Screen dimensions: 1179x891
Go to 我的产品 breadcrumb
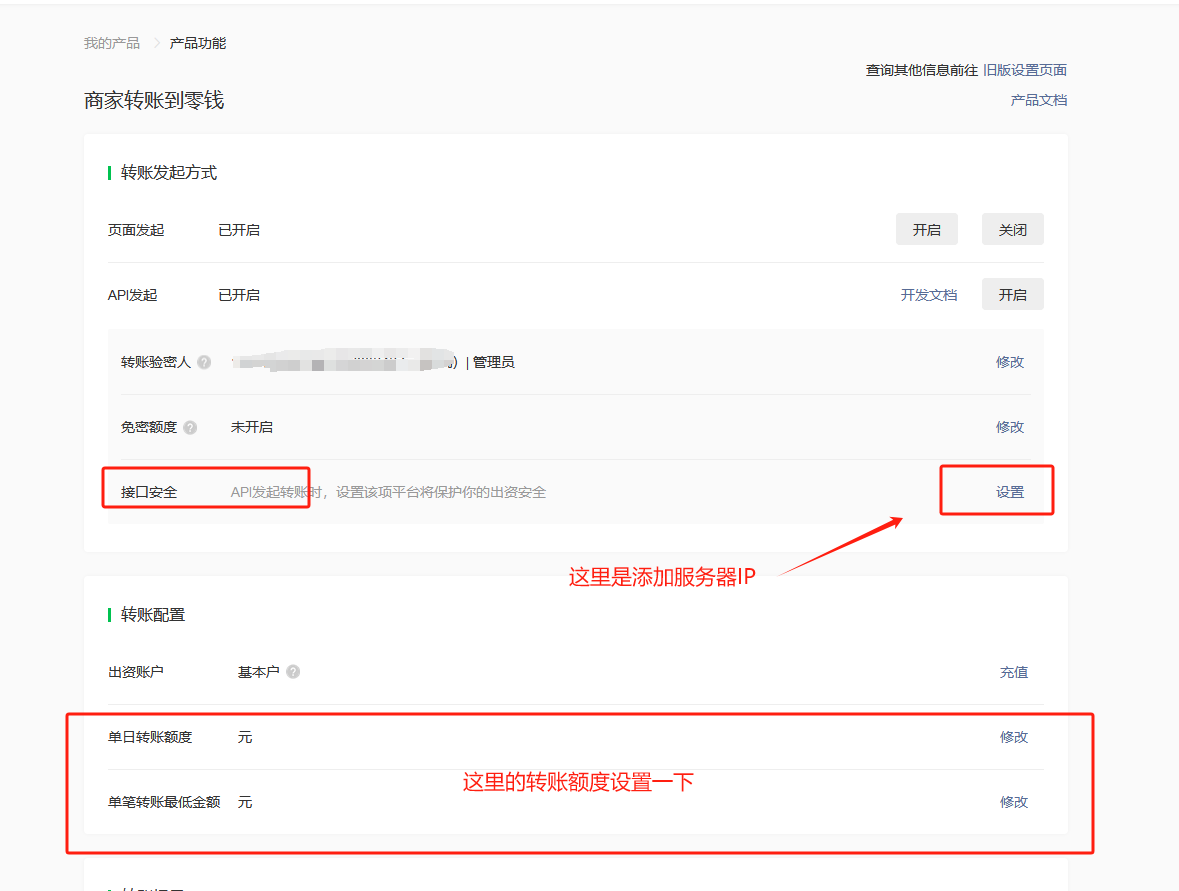click(x=111, y=43)
